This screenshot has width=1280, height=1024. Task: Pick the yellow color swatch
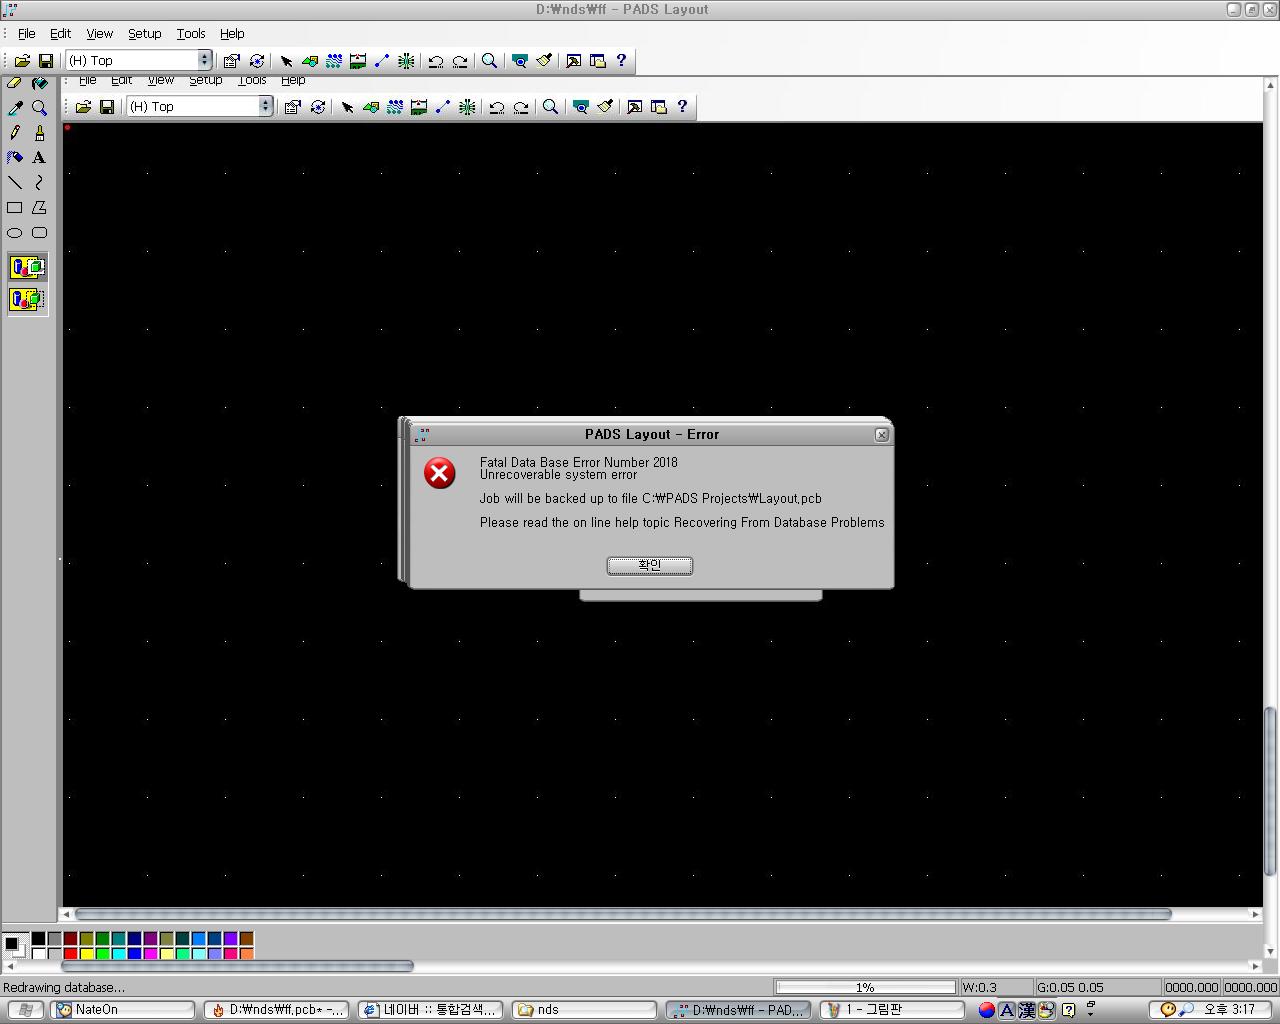(x=86, y=953)
